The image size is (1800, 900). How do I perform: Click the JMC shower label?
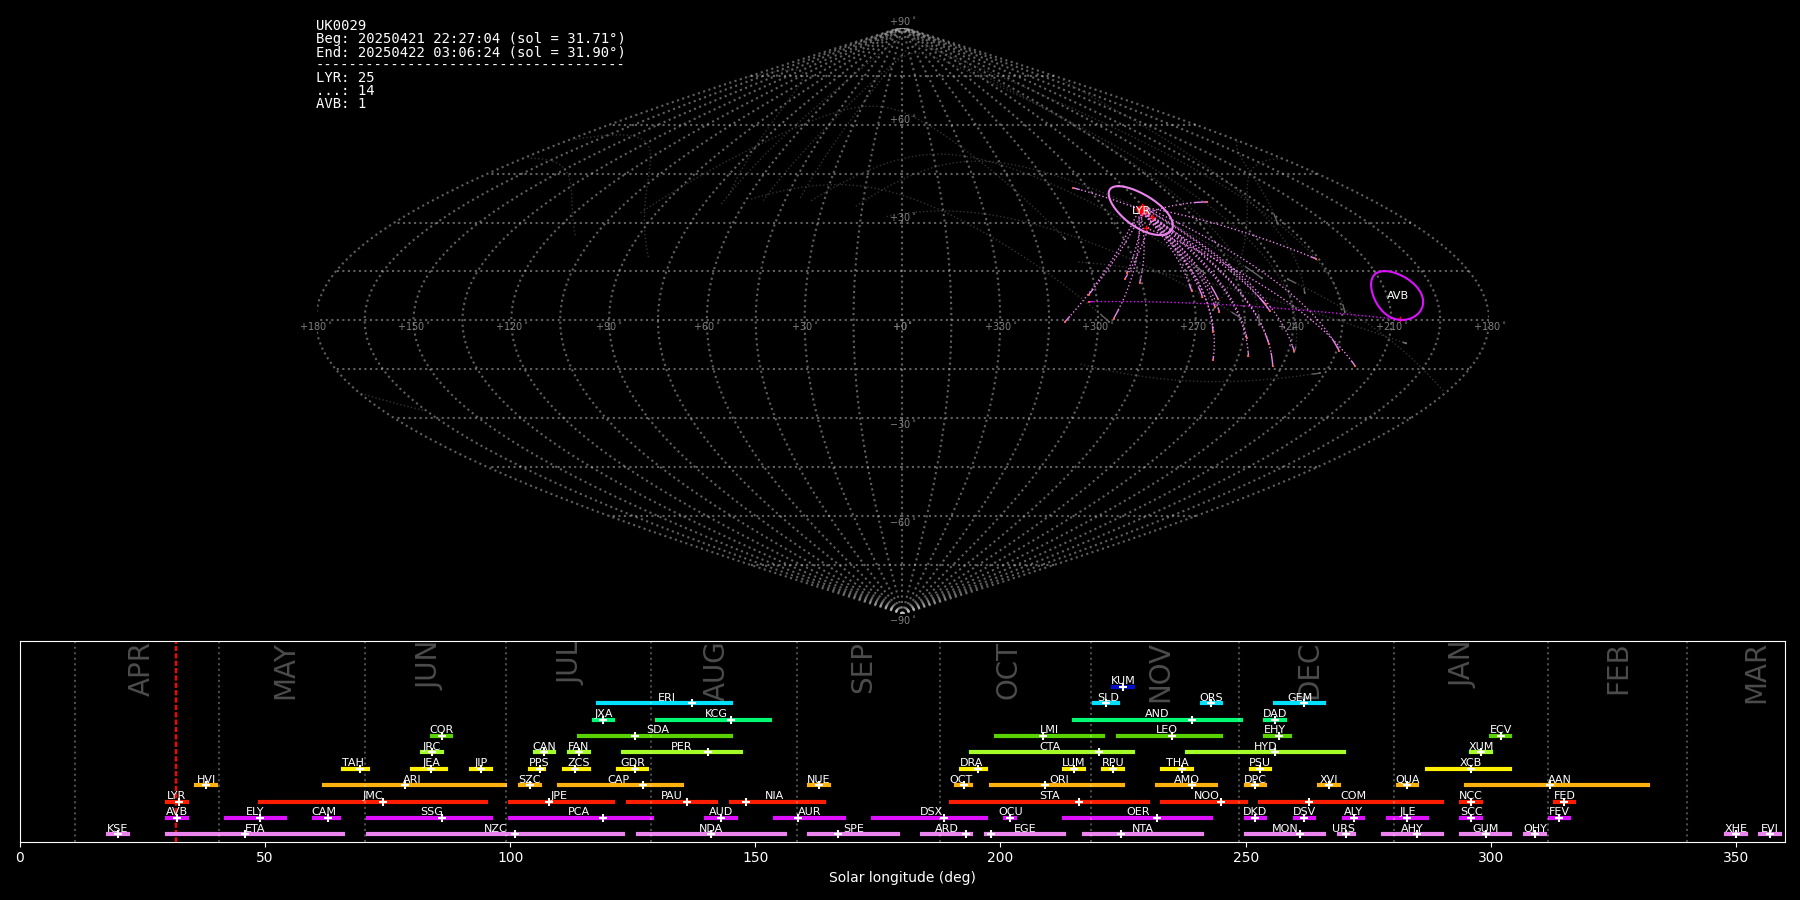point(372,796)
